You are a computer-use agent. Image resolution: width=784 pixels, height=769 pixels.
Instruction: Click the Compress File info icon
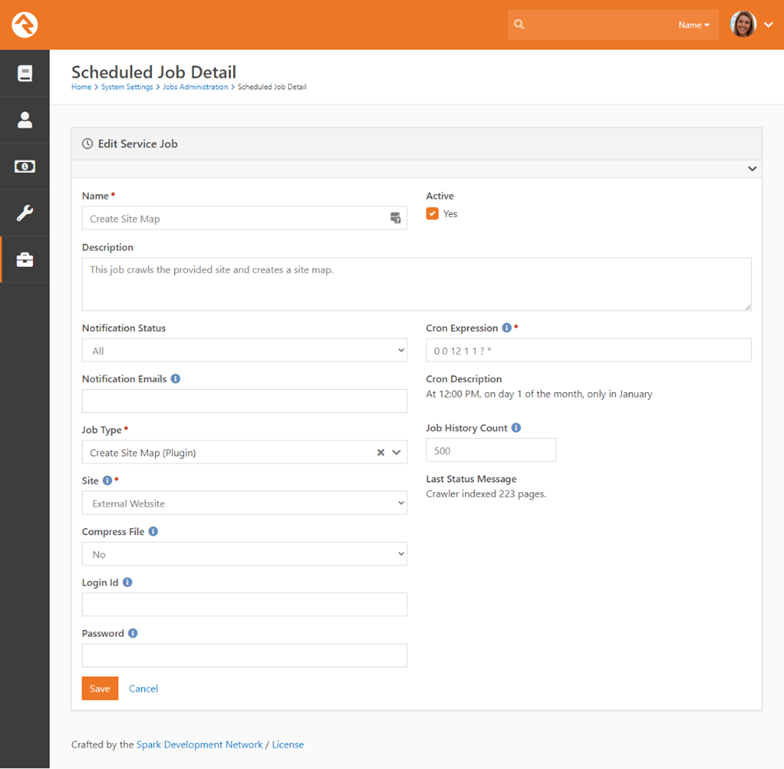(154, 532)
